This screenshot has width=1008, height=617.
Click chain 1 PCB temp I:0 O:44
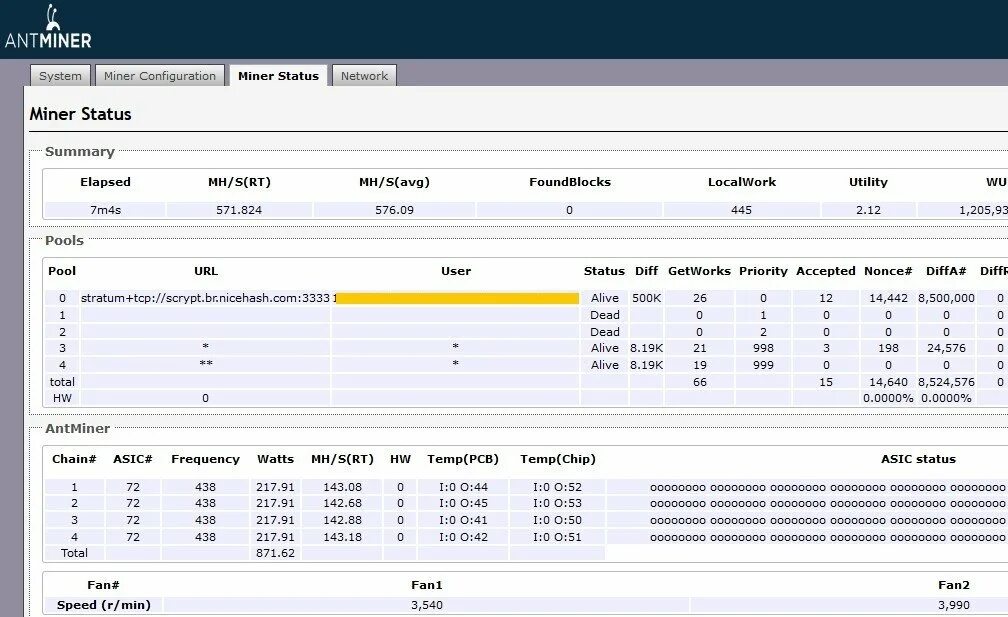pyautogui.click(x=464, y=487)
